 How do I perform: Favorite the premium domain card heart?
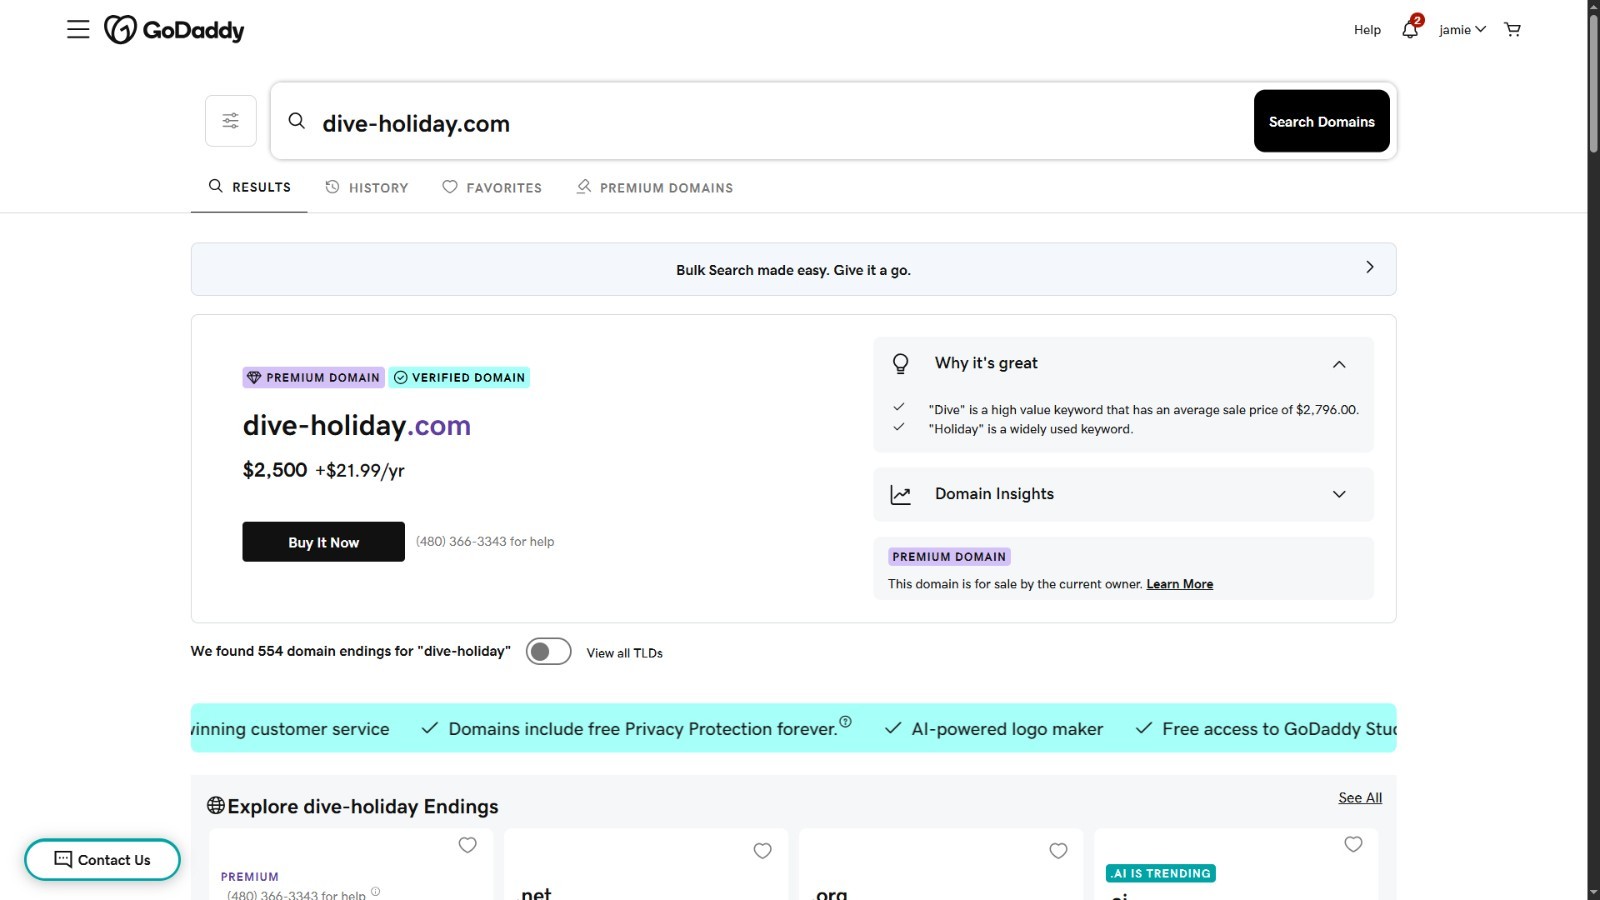tap(467, 845)
